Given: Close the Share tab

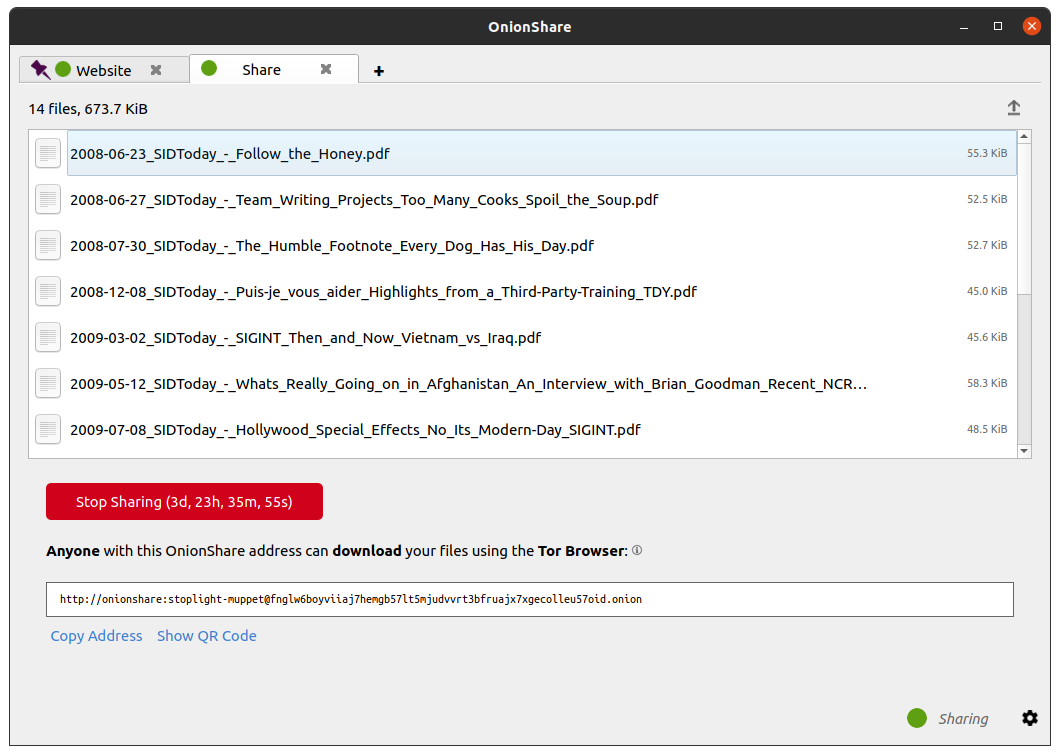Looking at the screenshot, I should pyautogui.click(x=326, y=69).
